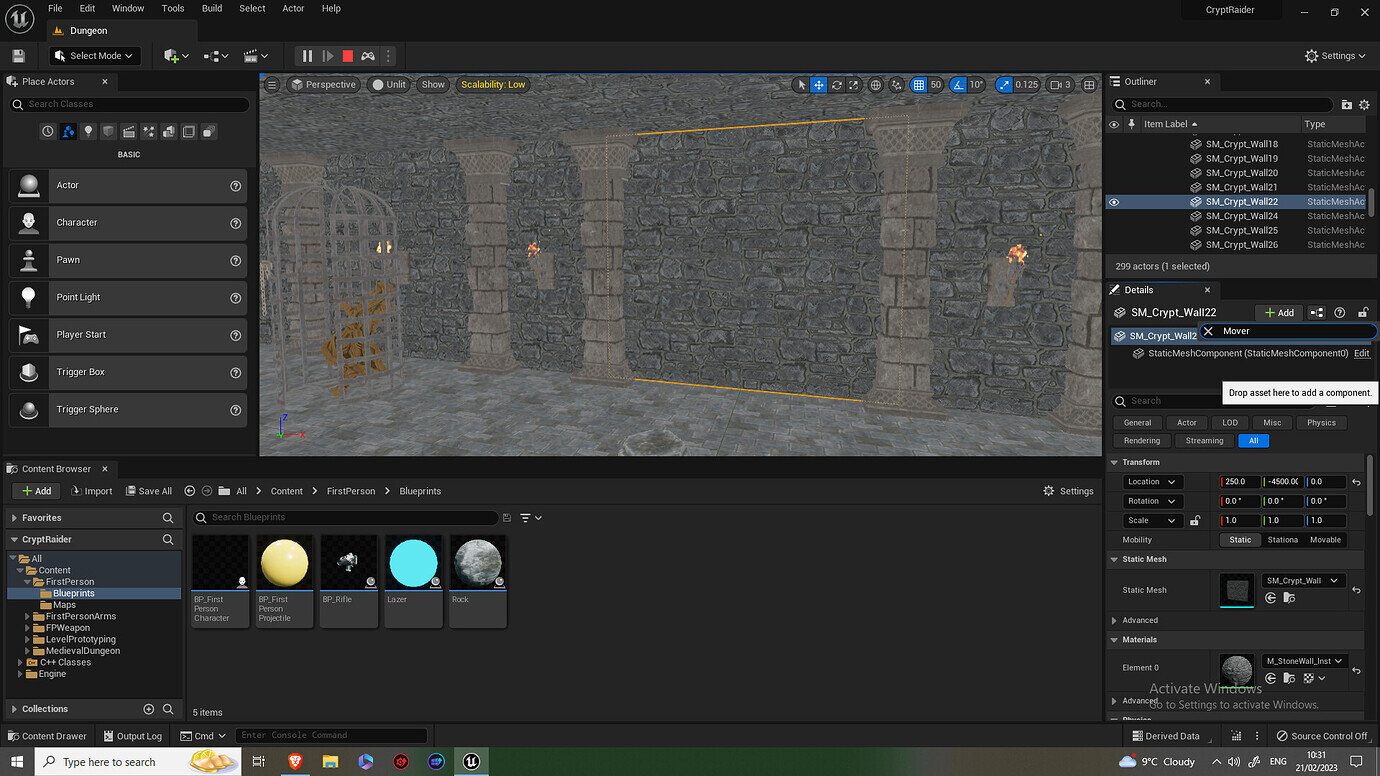1380x776 pixels.
Task: Lock the Details panel with padlock icon
Action: click(x=1362, y=313)
